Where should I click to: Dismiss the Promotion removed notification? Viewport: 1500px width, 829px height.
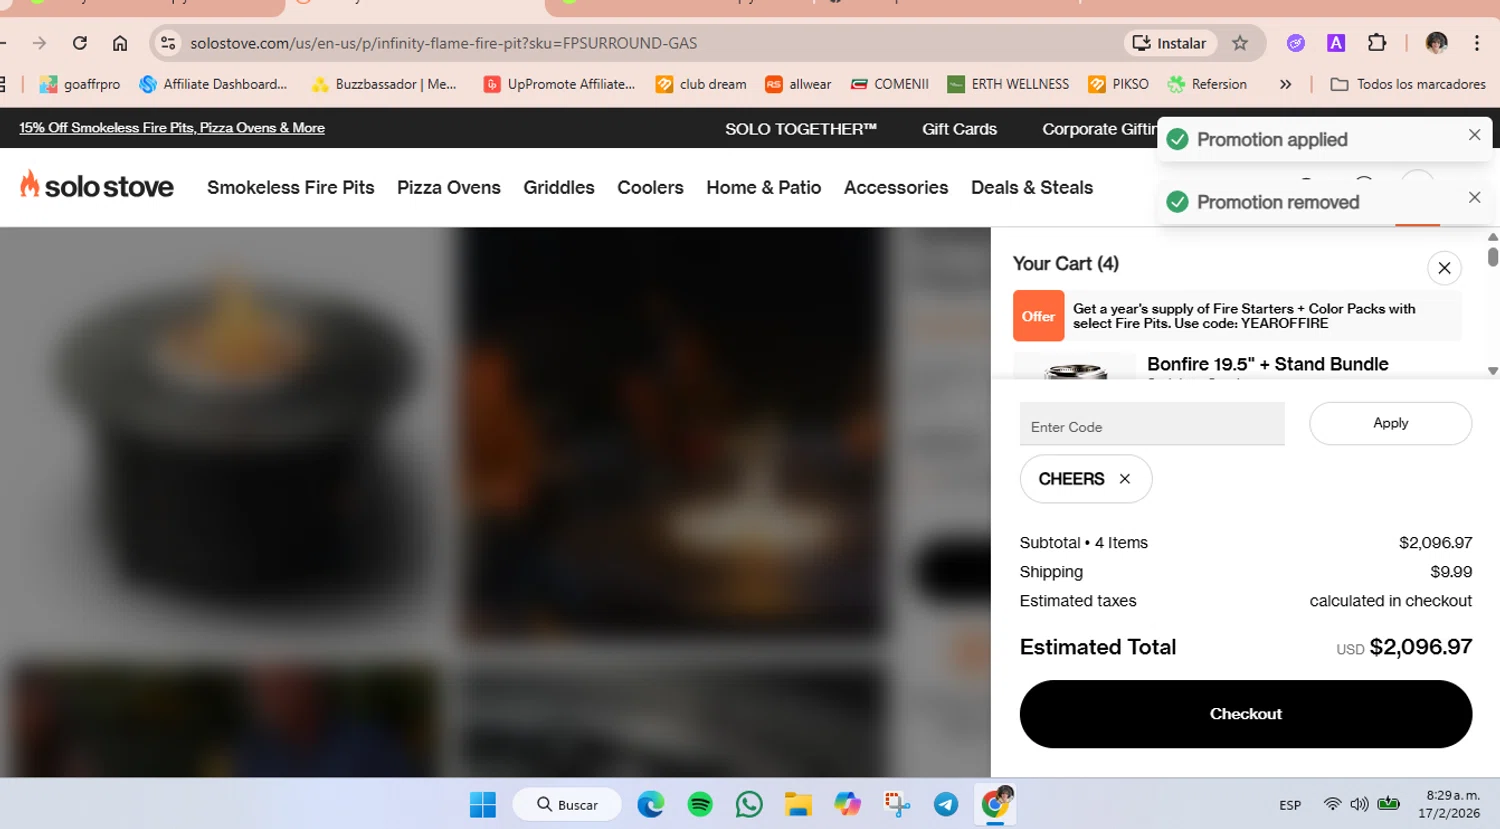[x=1474, y=198]
